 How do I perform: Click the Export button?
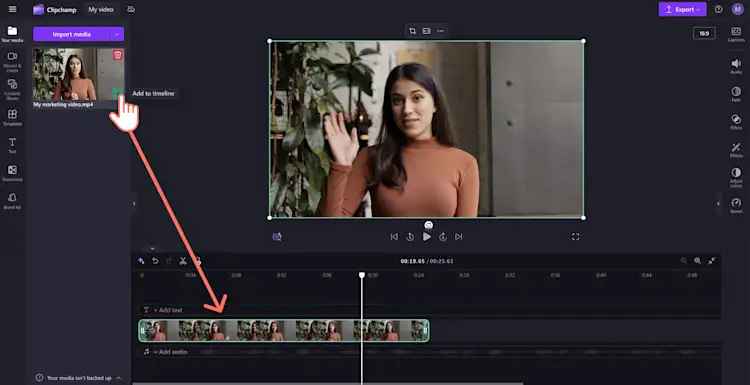coord(682,9)
